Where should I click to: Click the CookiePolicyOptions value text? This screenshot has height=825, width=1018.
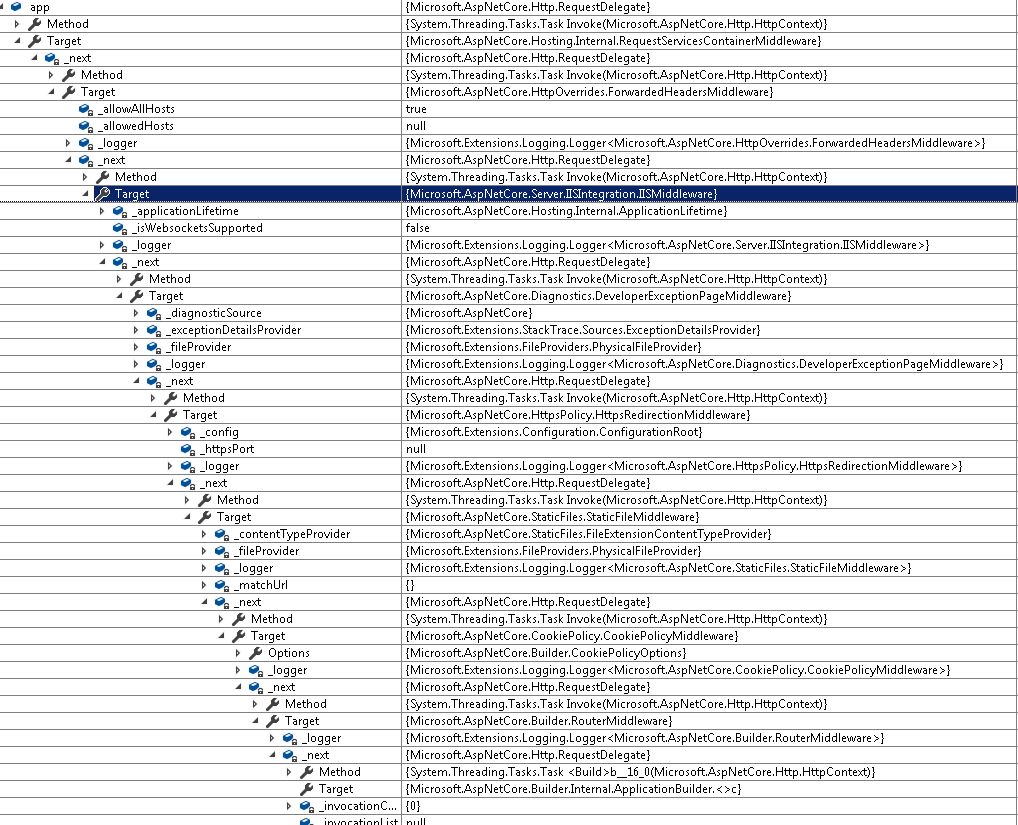(x=546, y=653)
